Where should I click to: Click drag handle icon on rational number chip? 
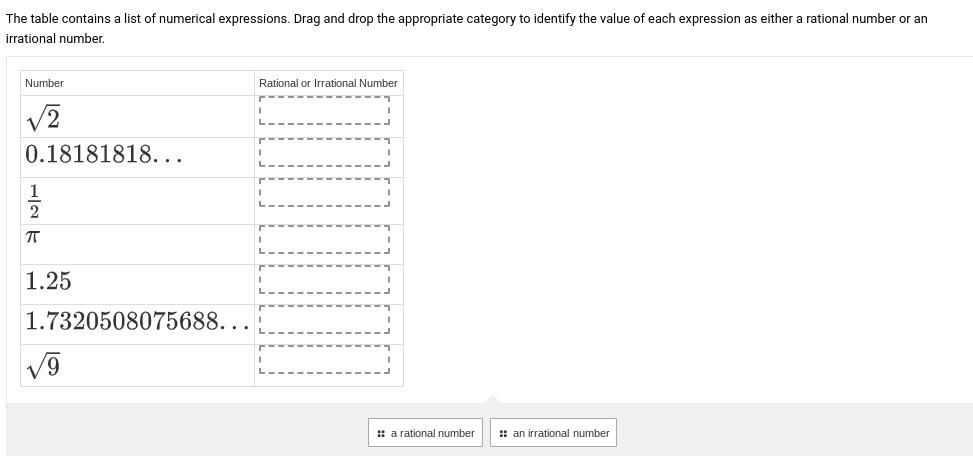tap(381, 433)
